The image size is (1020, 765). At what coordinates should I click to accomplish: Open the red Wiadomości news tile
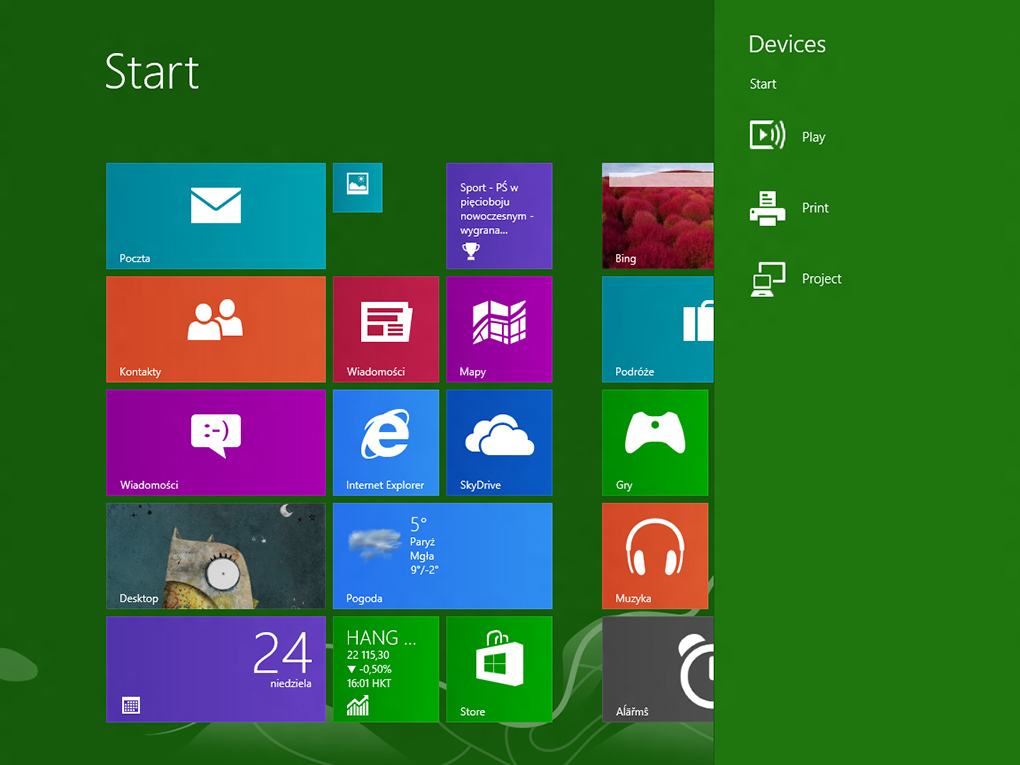pyautogui.click(x=385, y=329)
